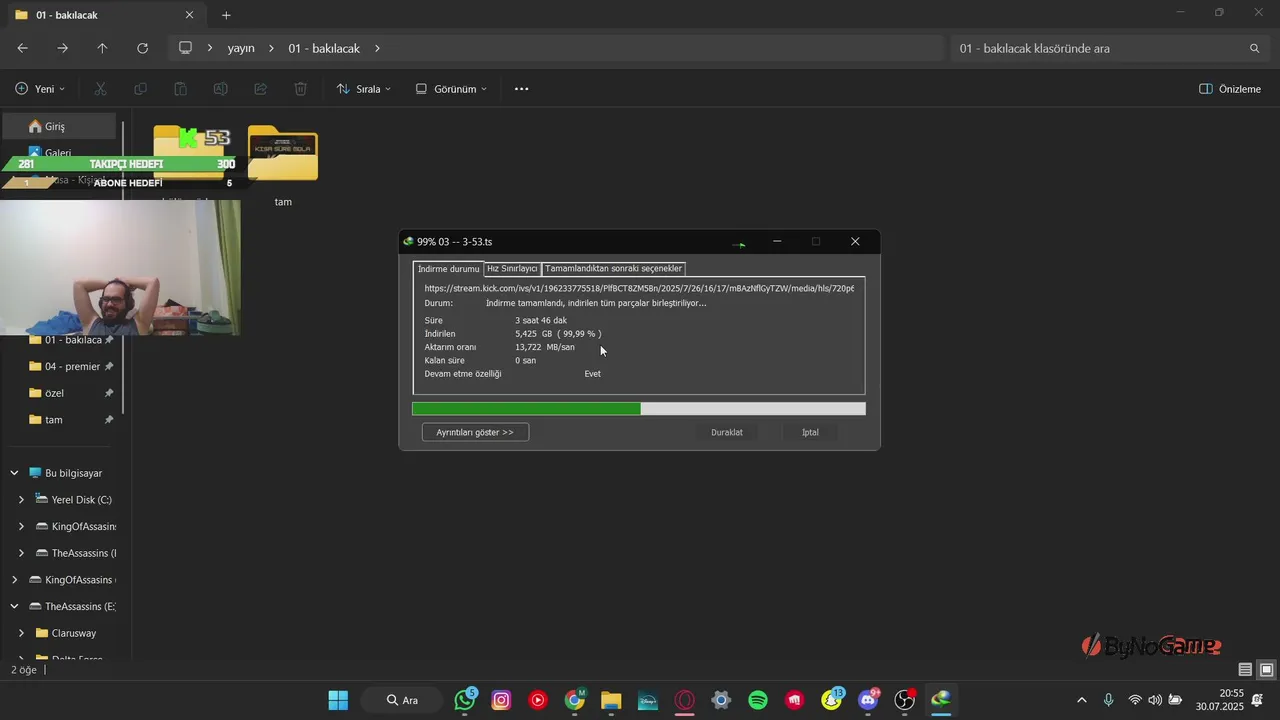
Task: Open Discord from the taskbar
Action: (869, 700)
